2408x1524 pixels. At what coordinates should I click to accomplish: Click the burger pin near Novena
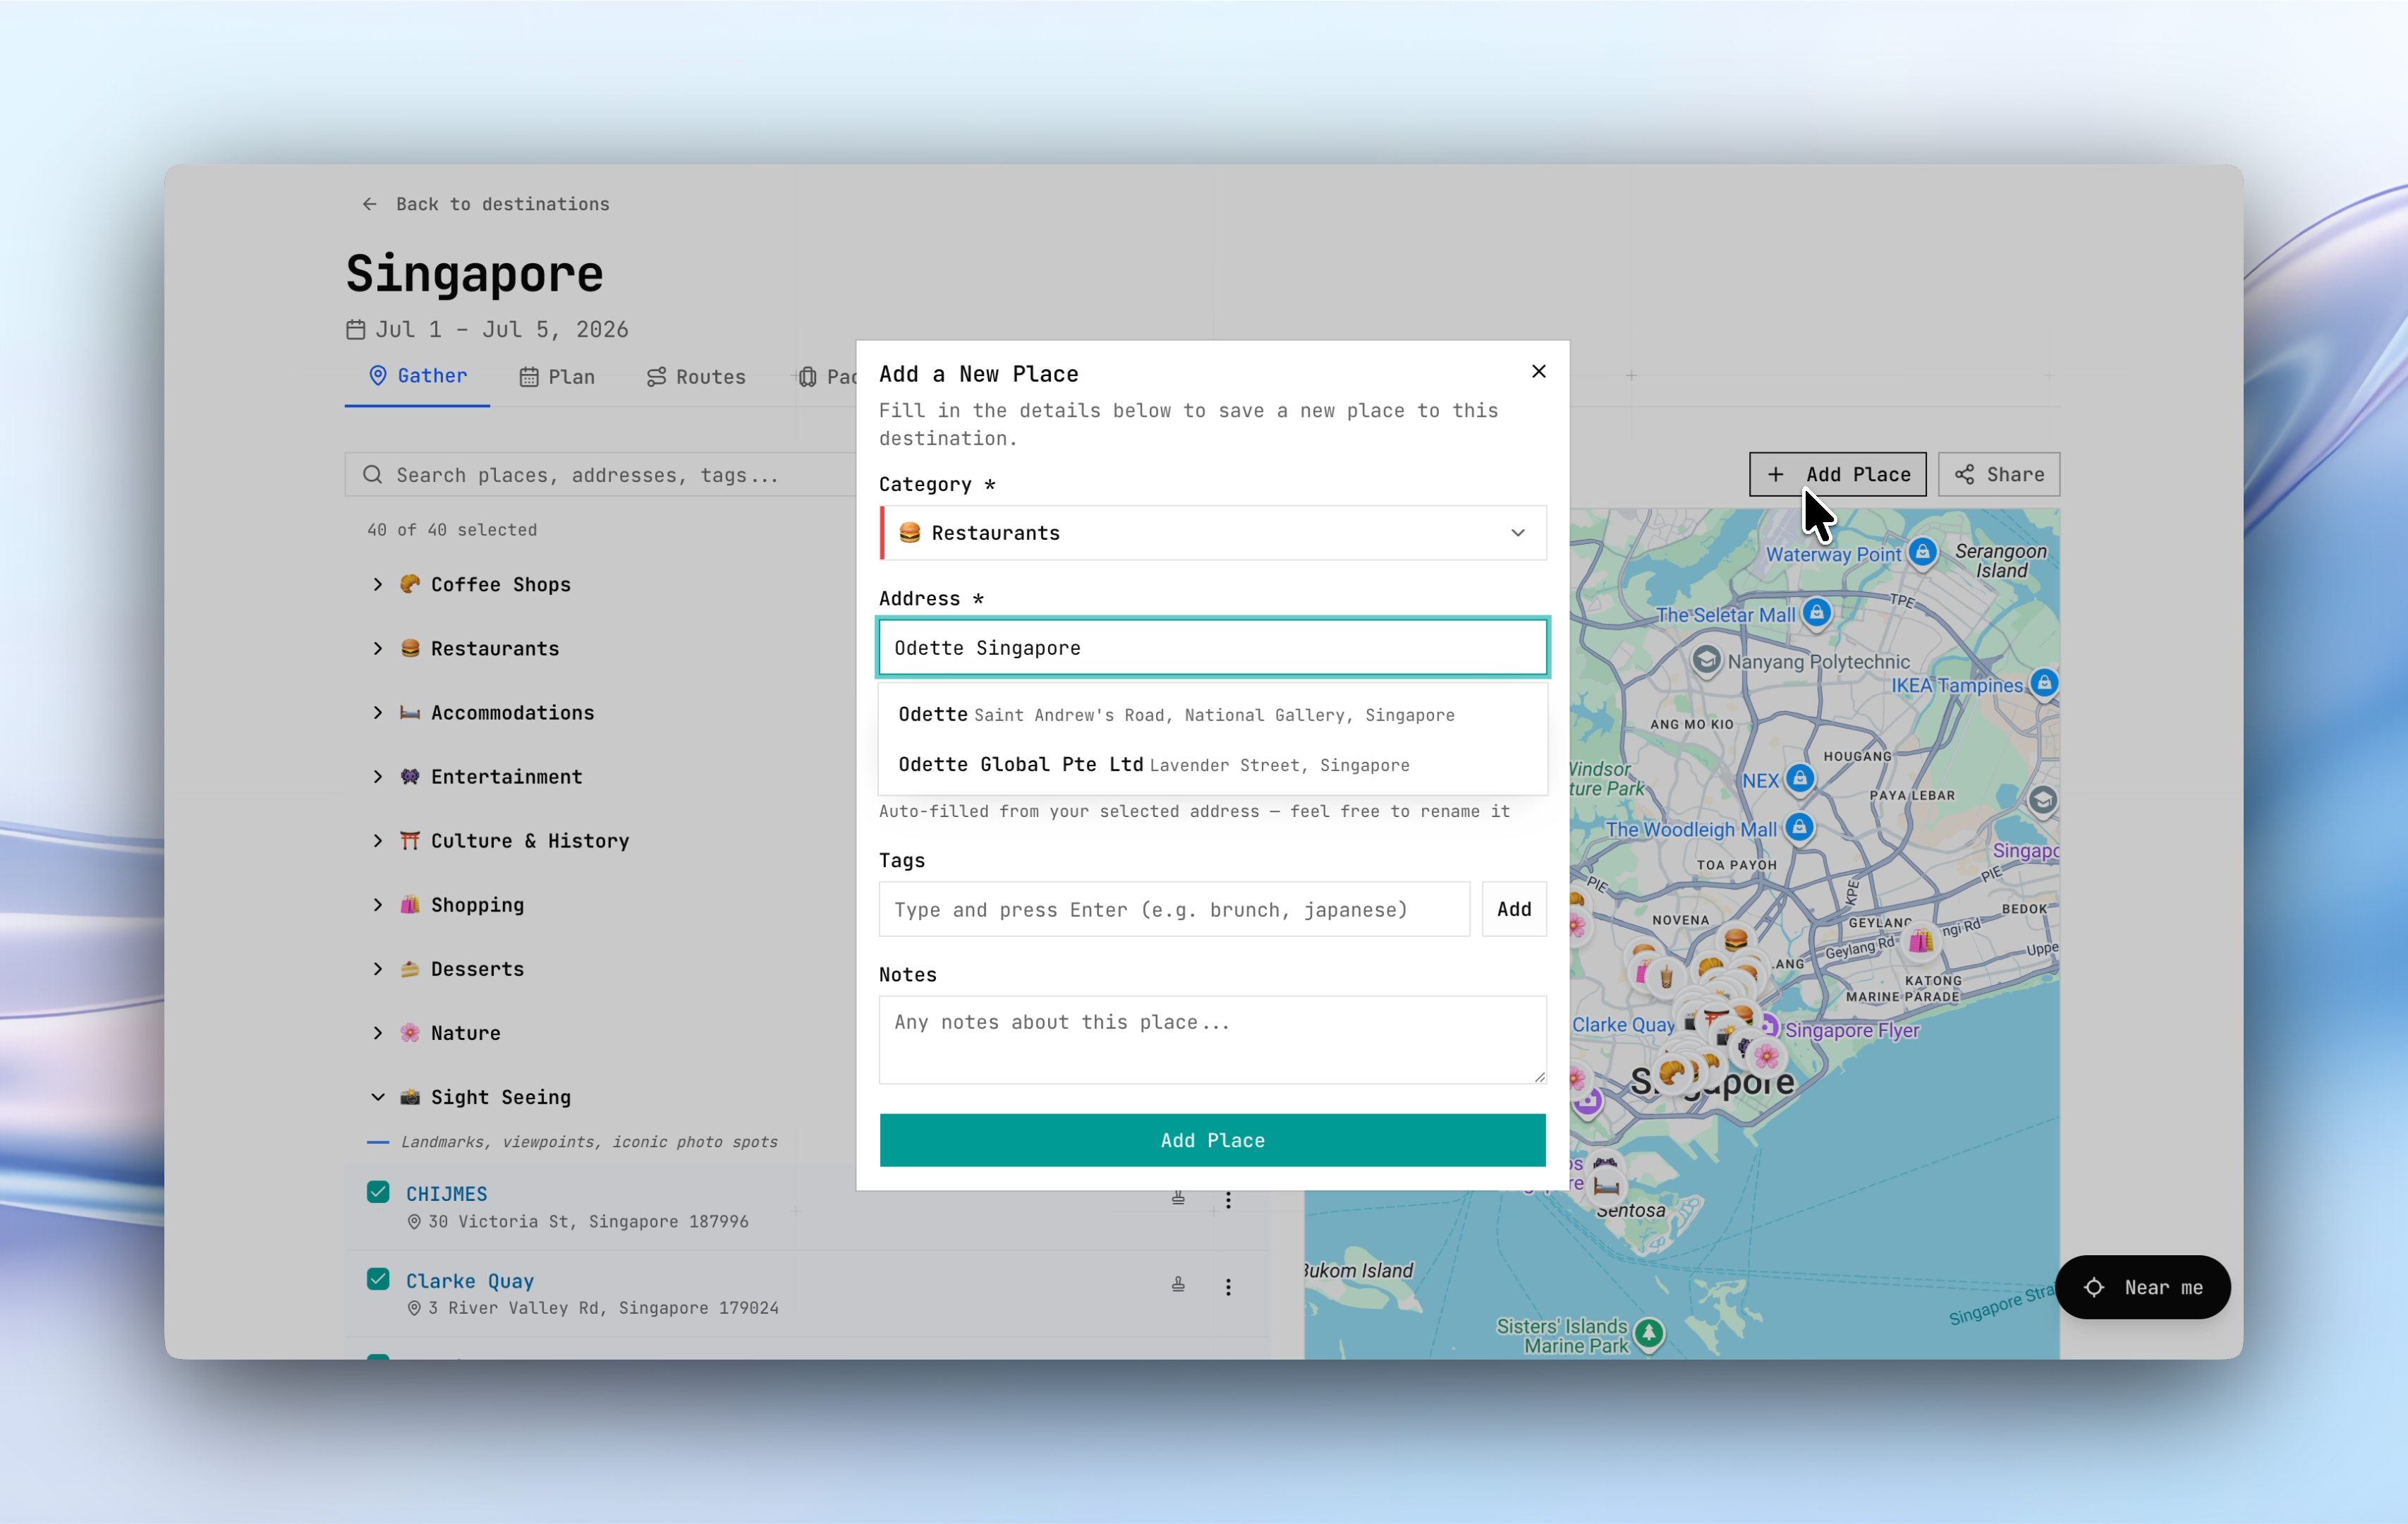(x=1735, y=939)
